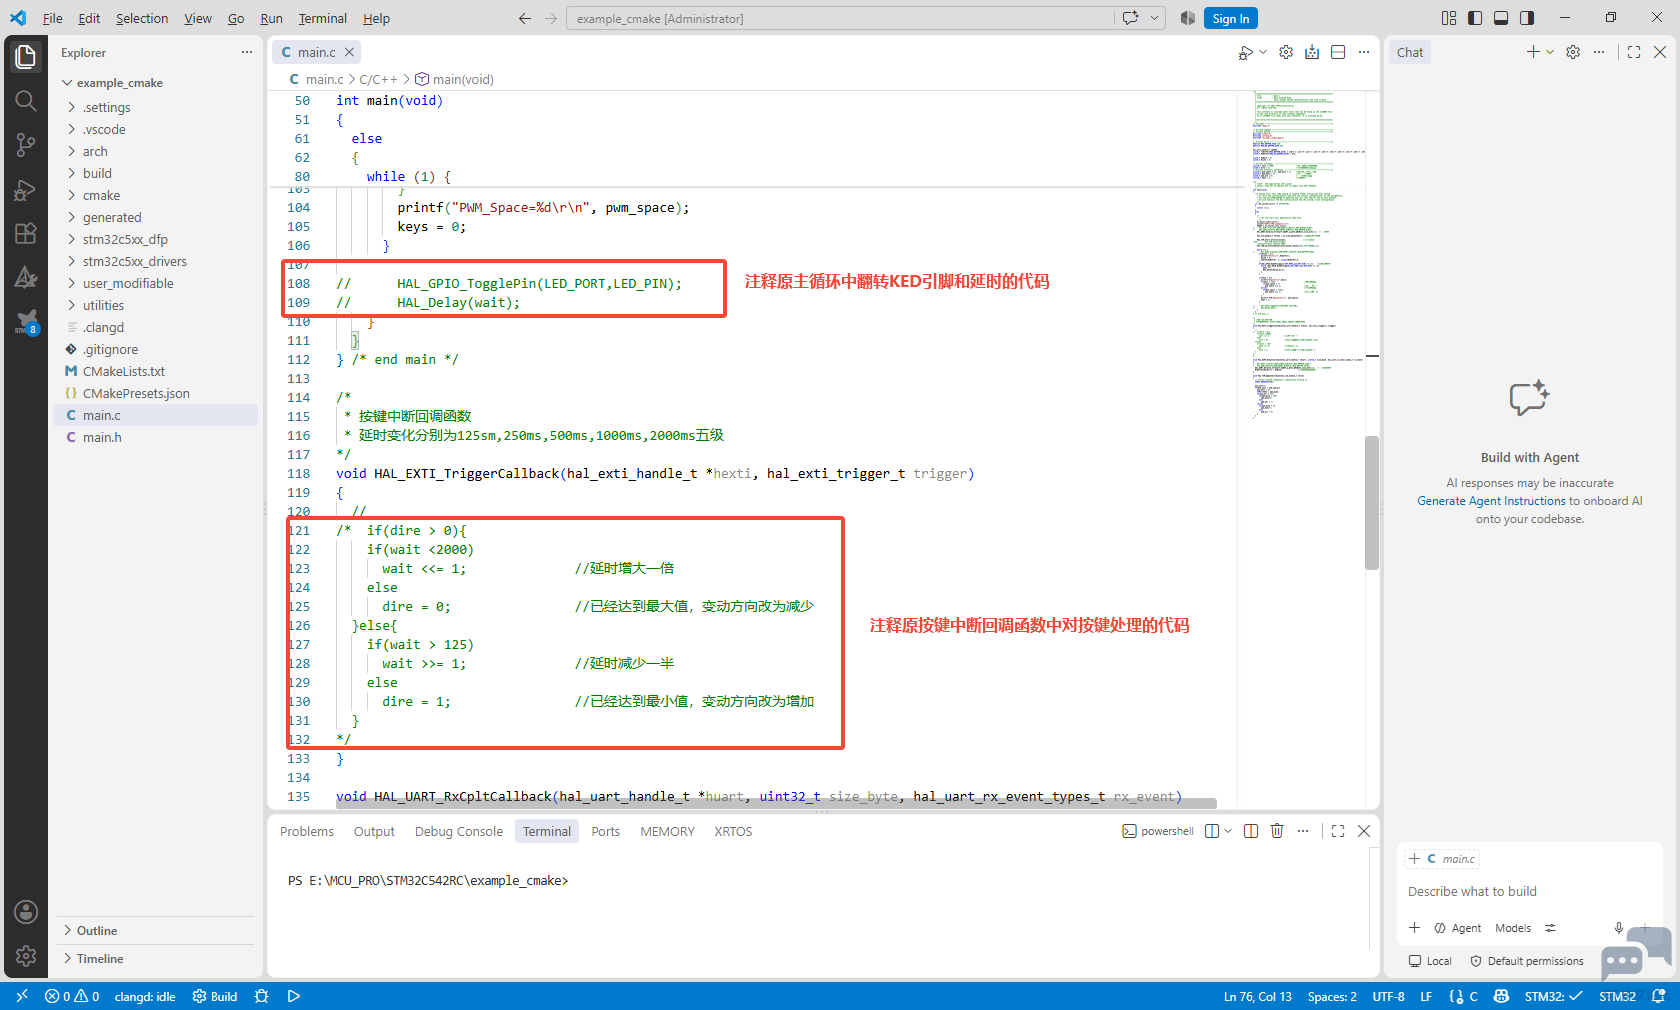Click the Models button in chat
Image resolution: width=1680 pixels, height=1010 pixels.
coord(1513,928)
